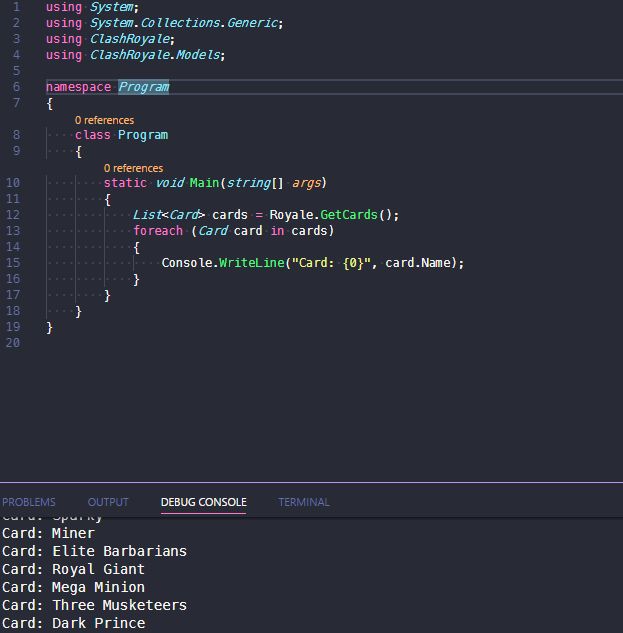Image resolution: width=623 pixels, height=633 pixels.
Task: Click the GetCards method call
Action: pyautogui.click(x=349, y=214)
